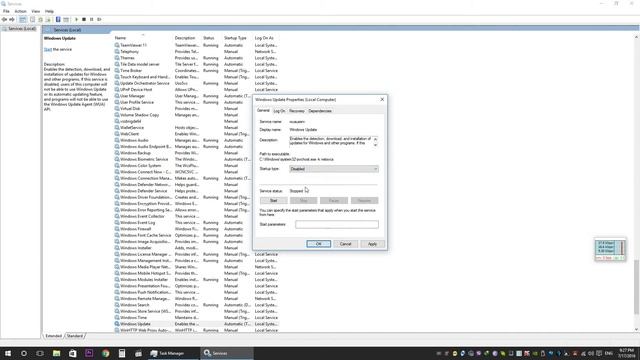640x360 pixels.
Task: Open the Store icon on the taskbar
Action: 73,353
